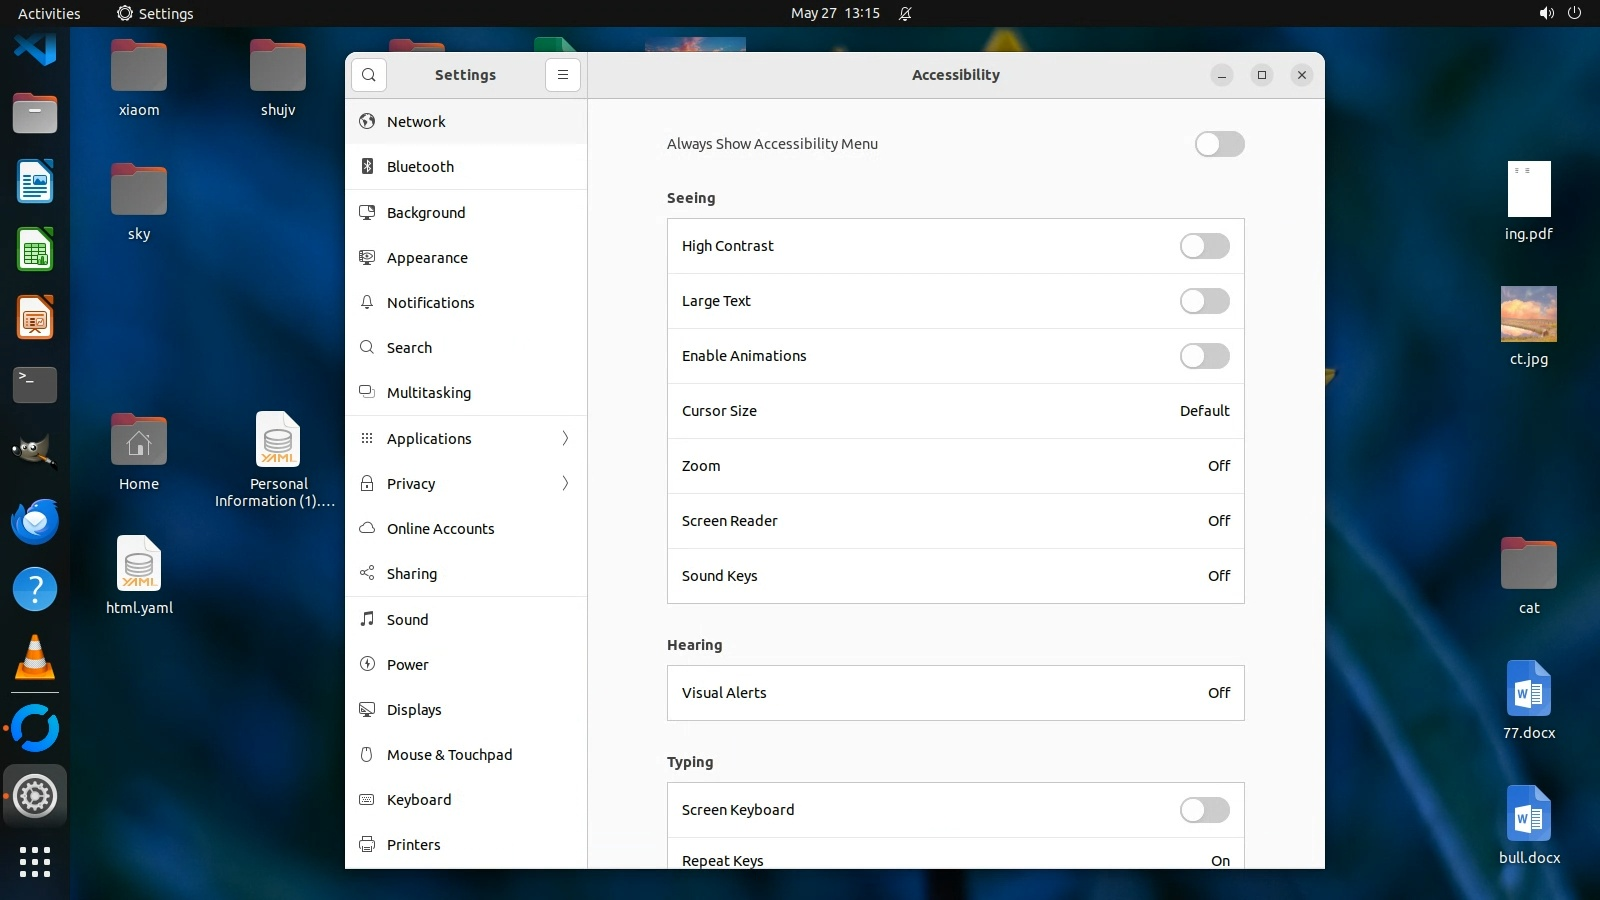Expand the Applications submenu chevron
The width and height of the screenshot is (1600, 900).
coord(565,439)
